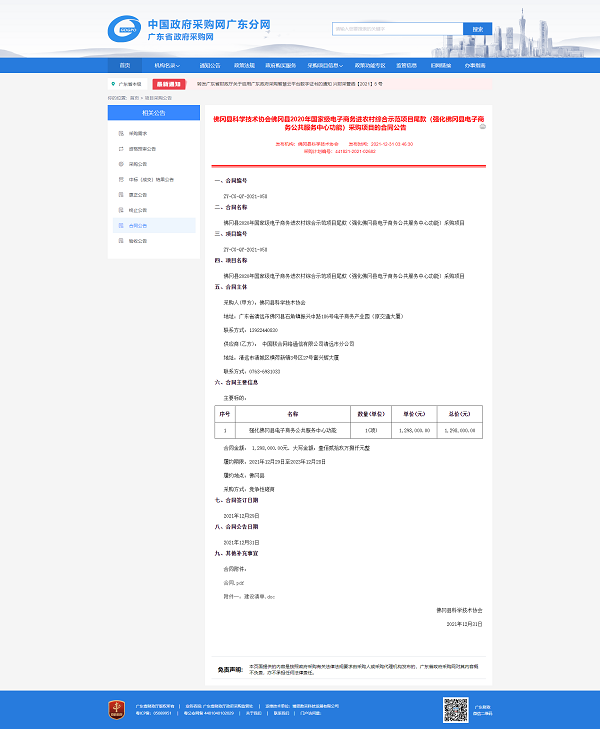
Task: Click the blue 搜索 search button
Action: click(x=477, y=29)
